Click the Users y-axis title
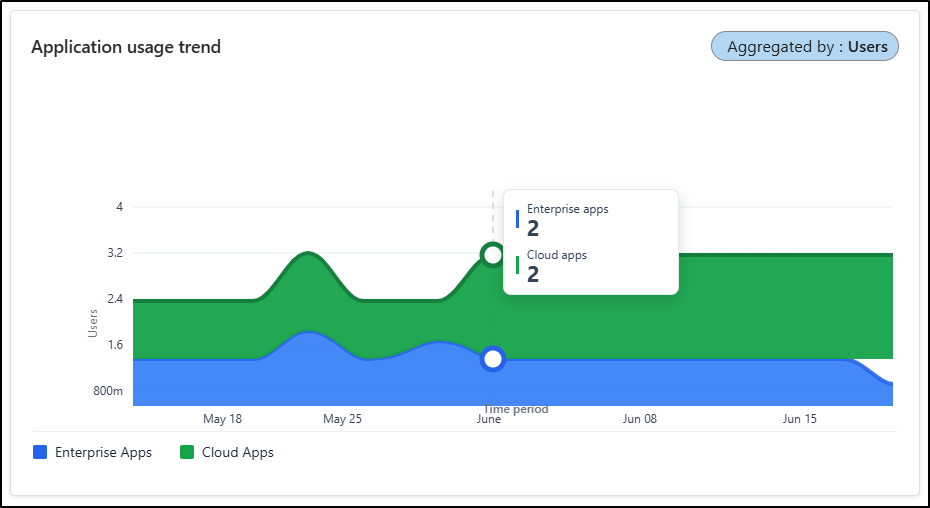930x508 pixels. pos(93,323)
